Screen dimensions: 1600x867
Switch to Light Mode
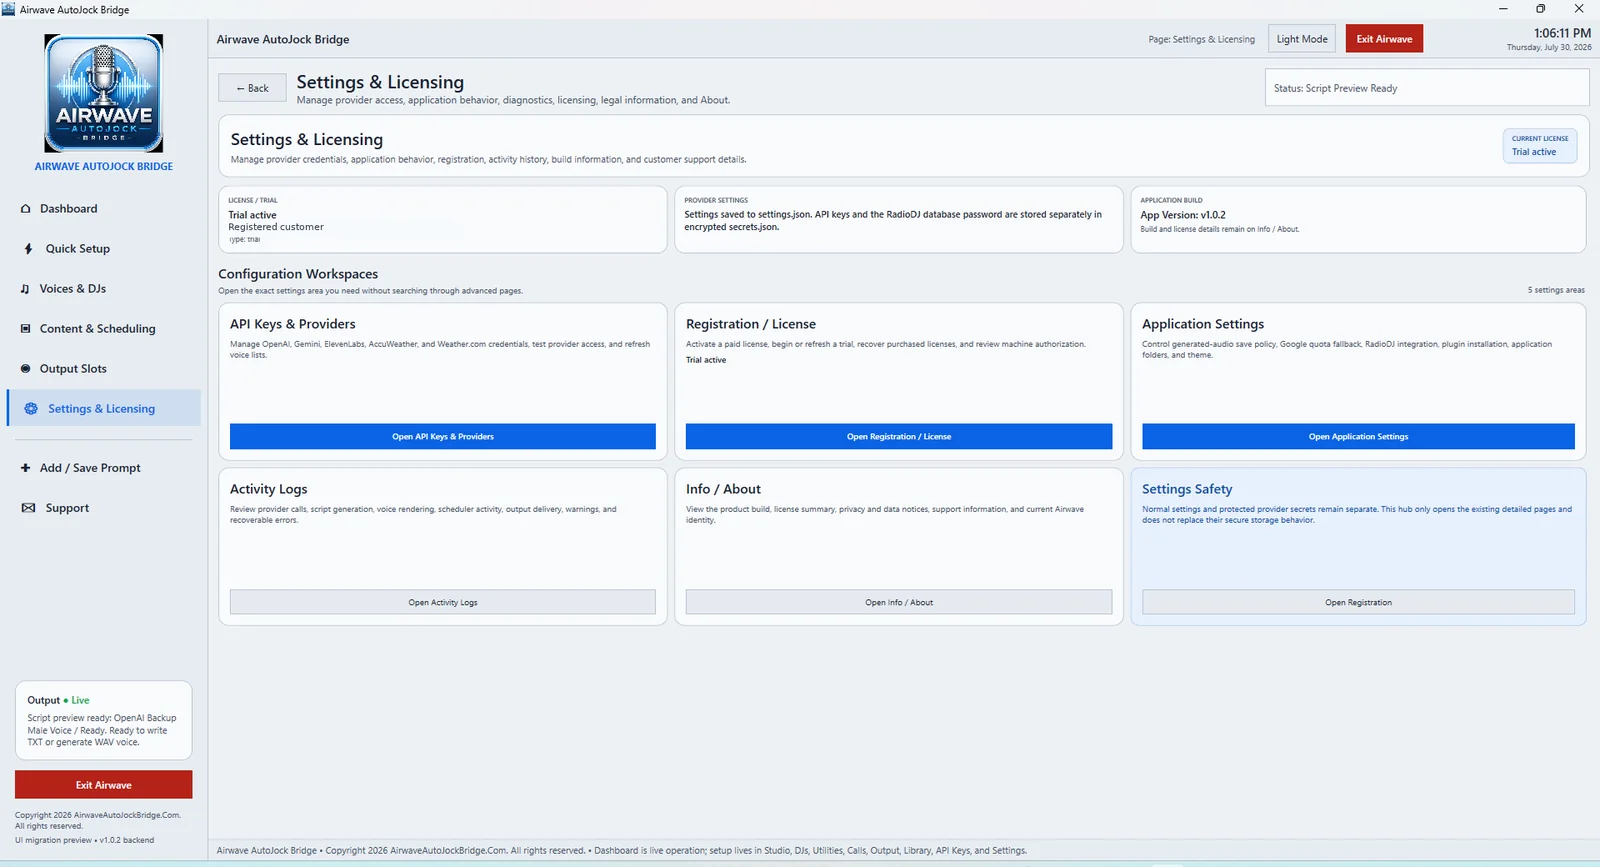coord(1302,39)
